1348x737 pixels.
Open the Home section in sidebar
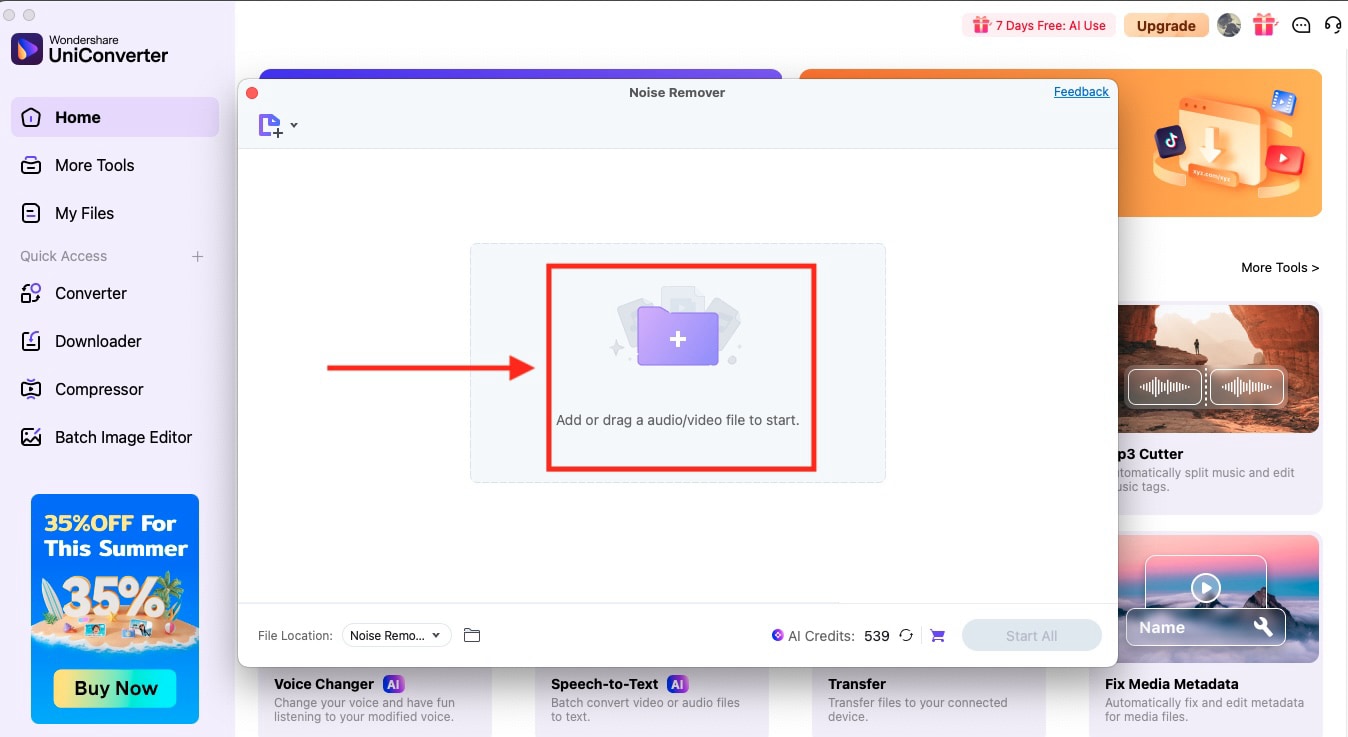(x=114, y=117)
